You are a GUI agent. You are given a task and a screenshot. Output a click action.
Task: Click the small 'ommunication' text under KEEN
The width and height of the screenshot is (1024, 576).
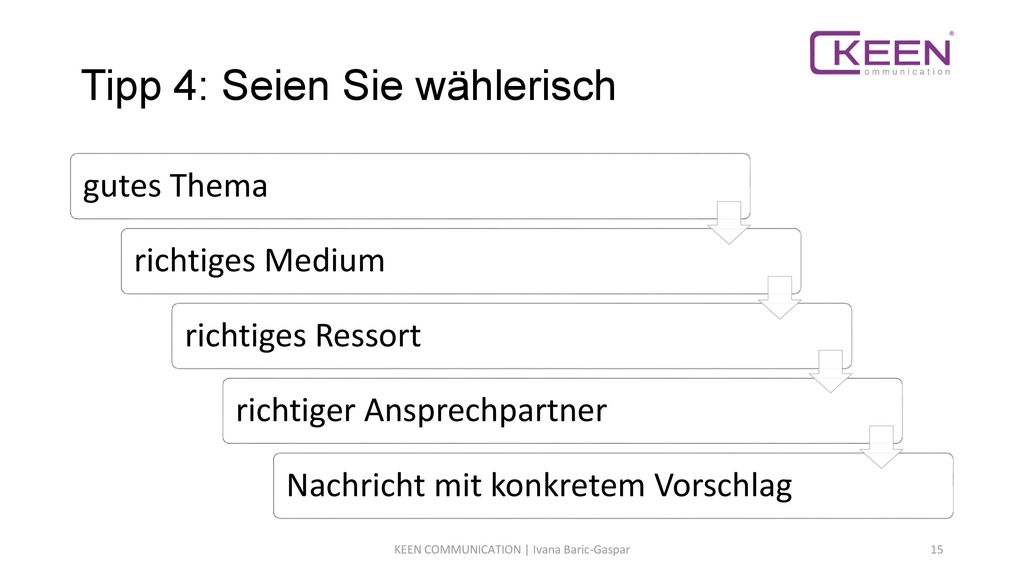(907, 72)
